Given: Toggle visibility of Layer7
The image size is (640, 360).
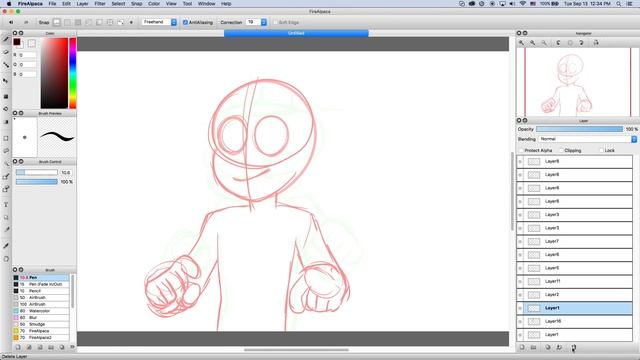Looking at the screenshot, I should pos(520,242).
